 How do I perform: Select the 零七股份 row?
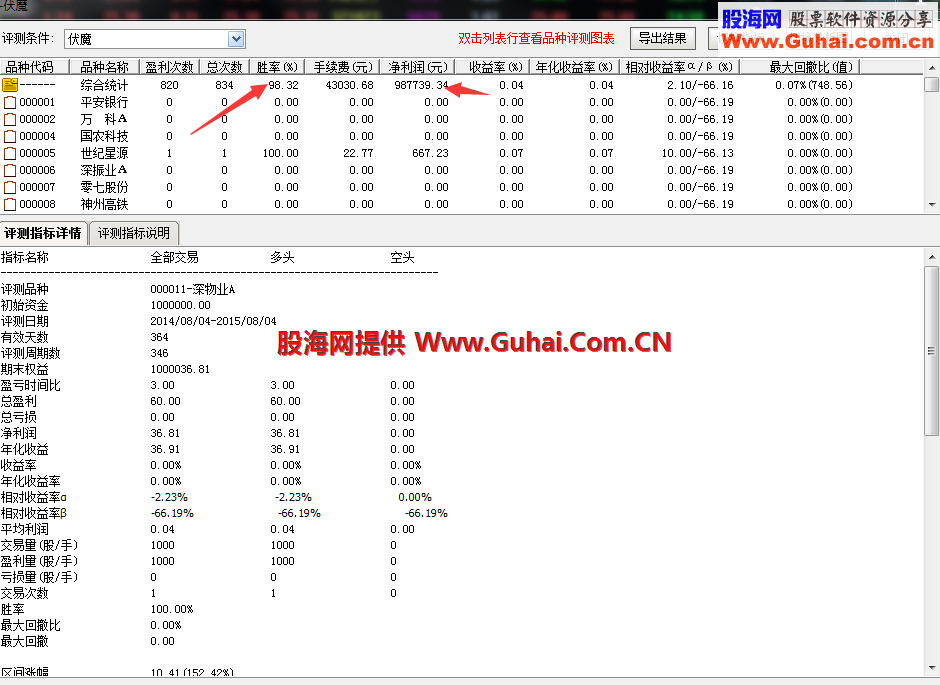(x=462, y=187)
